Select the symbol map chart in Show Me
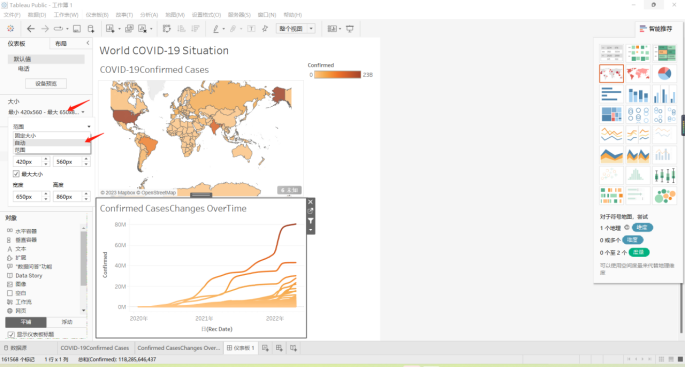The height and width of the screenshot is (368, 686). pyautogui.click(x=611, y=74)
